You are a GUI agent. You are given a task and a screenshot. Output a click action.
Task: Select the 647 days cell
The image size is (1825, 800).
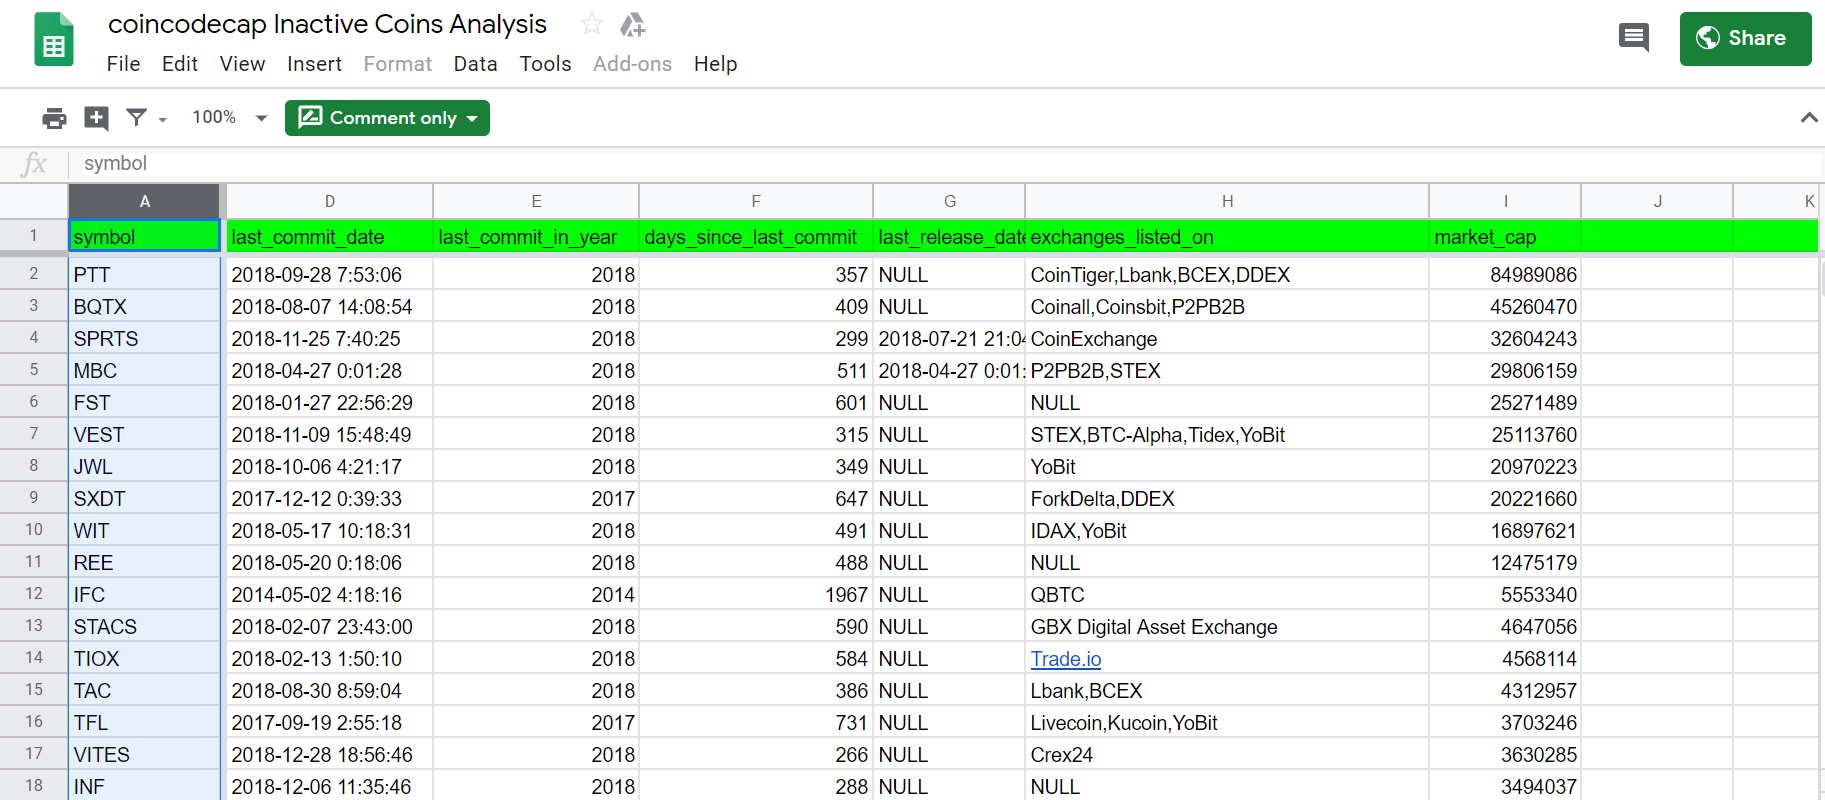[756, 498]
